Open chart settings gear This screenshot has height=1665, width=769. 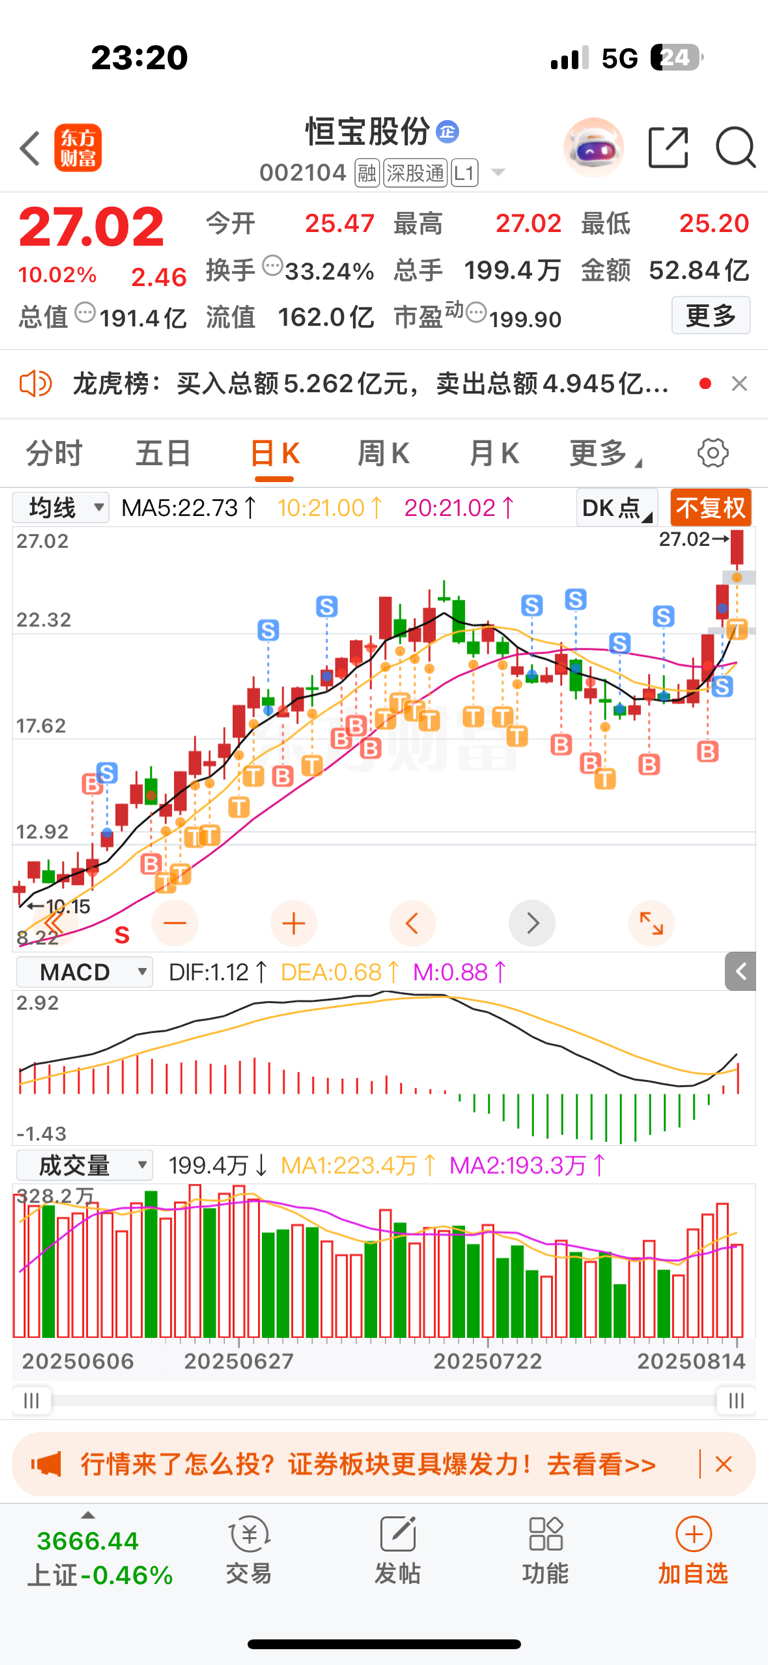713,453
